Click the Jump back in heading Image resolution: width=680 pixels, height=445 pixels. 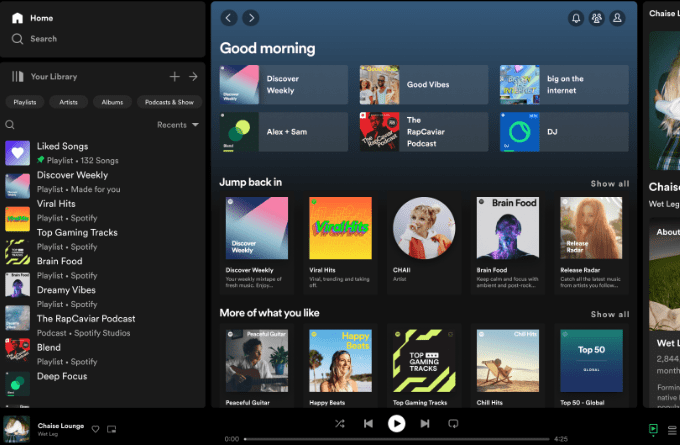(x=251, y=182)
